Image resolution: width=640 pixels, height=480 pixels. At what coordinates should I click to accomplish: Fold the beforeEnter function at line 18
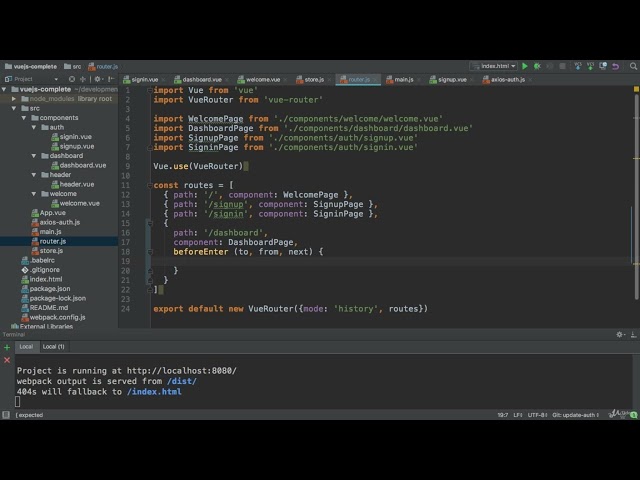[150, 252]
